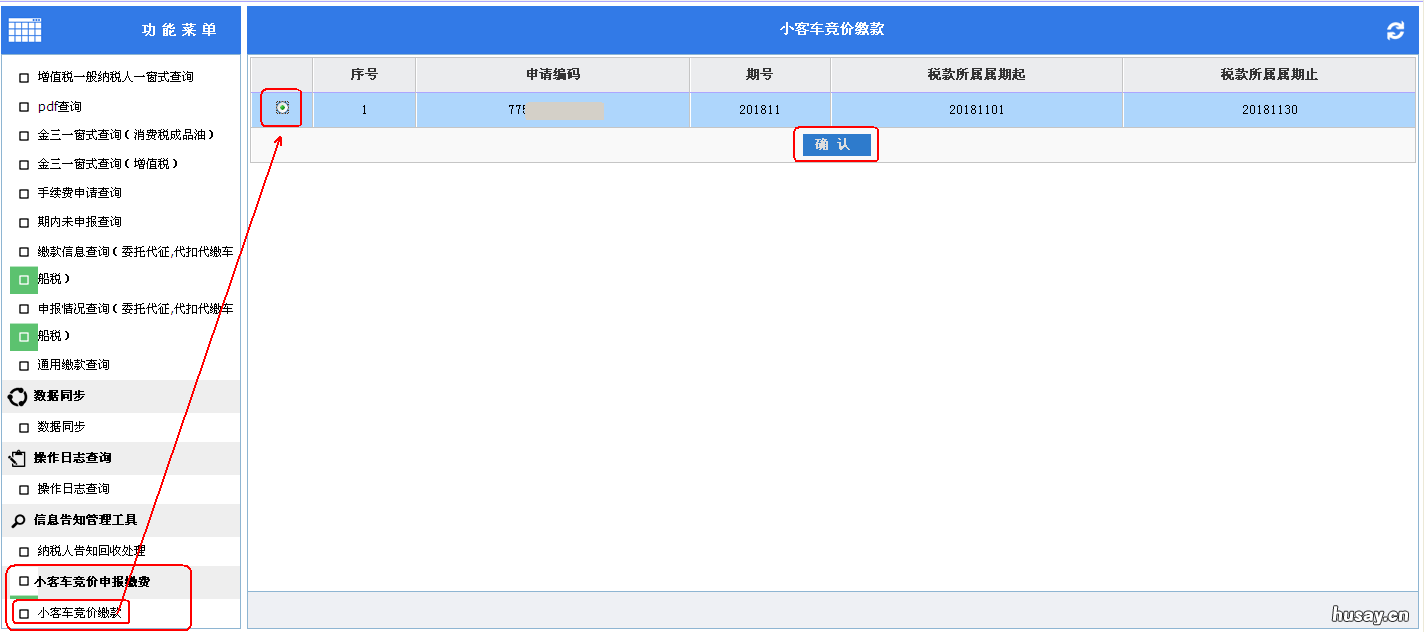Screen dimensions: 1424x632
Task: Select the highlighted table row for period 201811
Action: (760, 108)
